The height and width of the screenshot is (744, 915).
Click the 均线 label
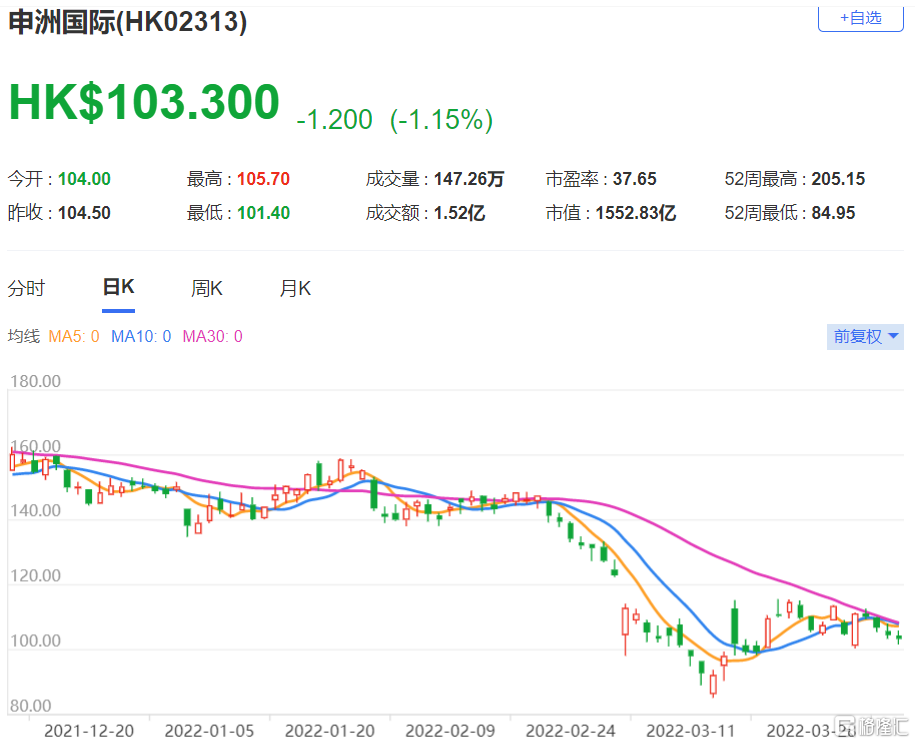tap(23, 336)
